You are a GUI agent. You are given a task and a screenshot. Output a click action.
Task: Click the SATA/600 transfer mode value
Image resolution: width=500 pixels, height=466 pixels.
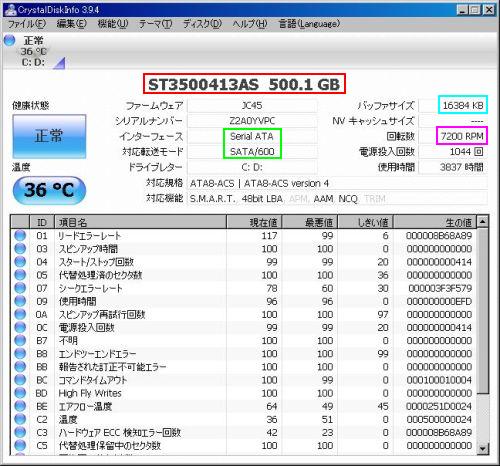[252, 152]
